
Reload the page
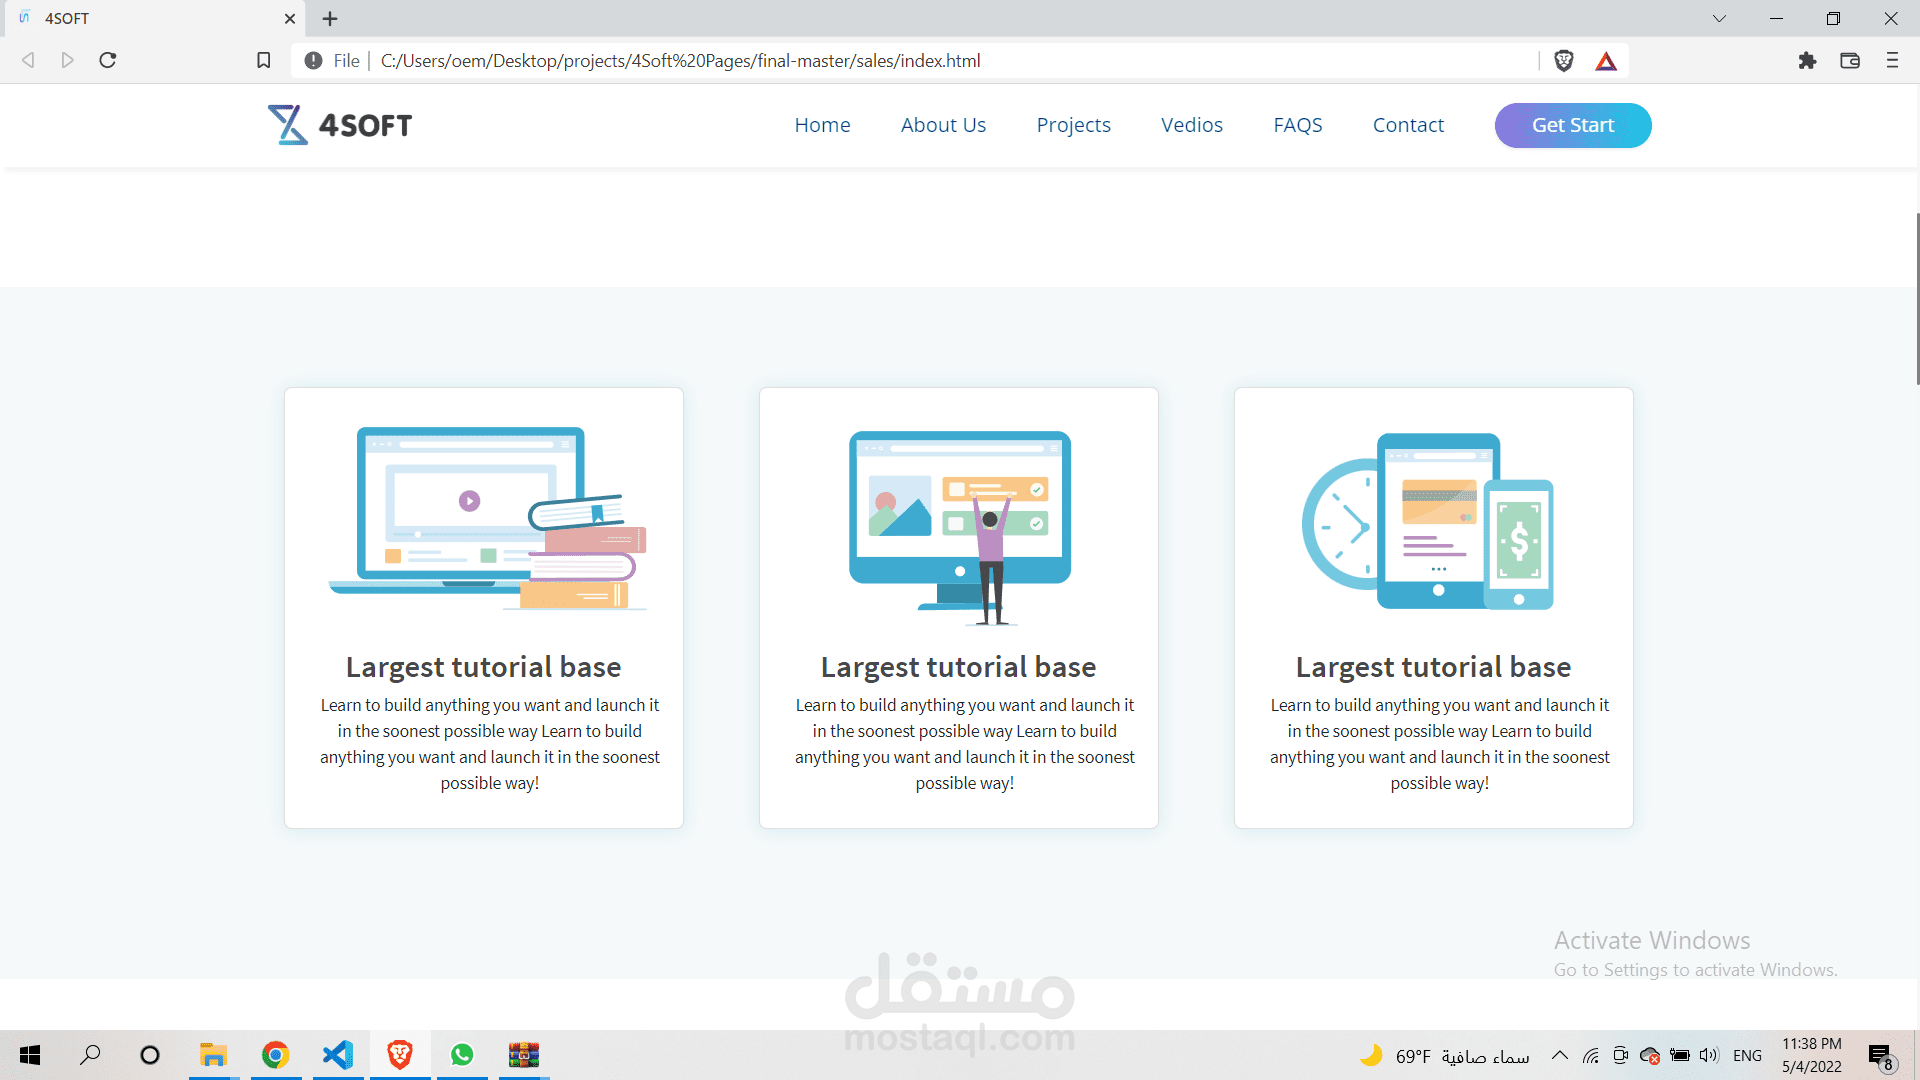point(108,61)
